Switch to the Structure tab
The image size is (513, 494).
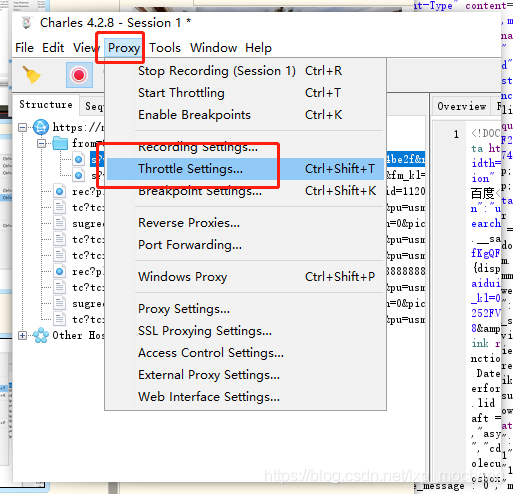click(x=46, y=104)
